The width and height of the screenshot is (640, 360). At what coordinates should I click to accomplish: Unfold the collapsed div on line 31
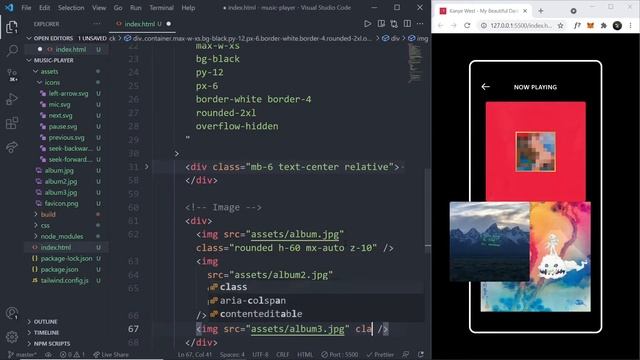click(x=147, y=167)
